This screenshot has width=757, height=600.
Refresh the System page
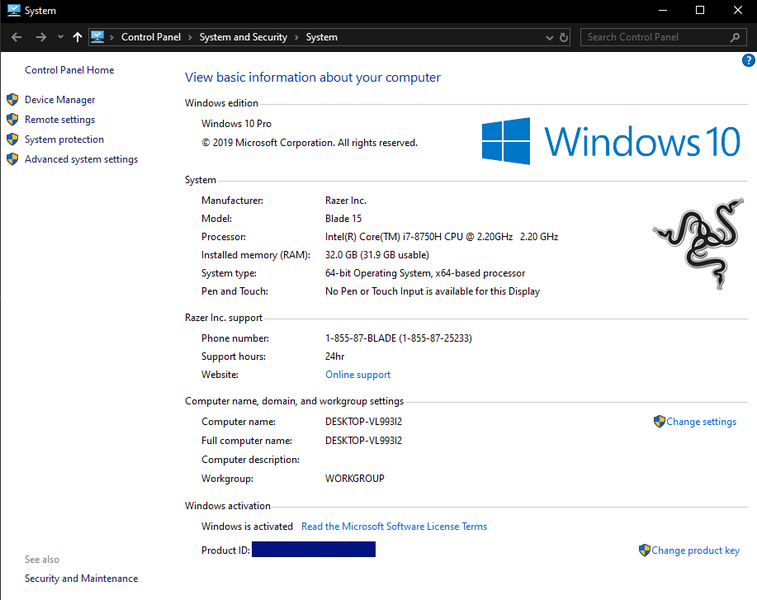(x=563, y=37)
